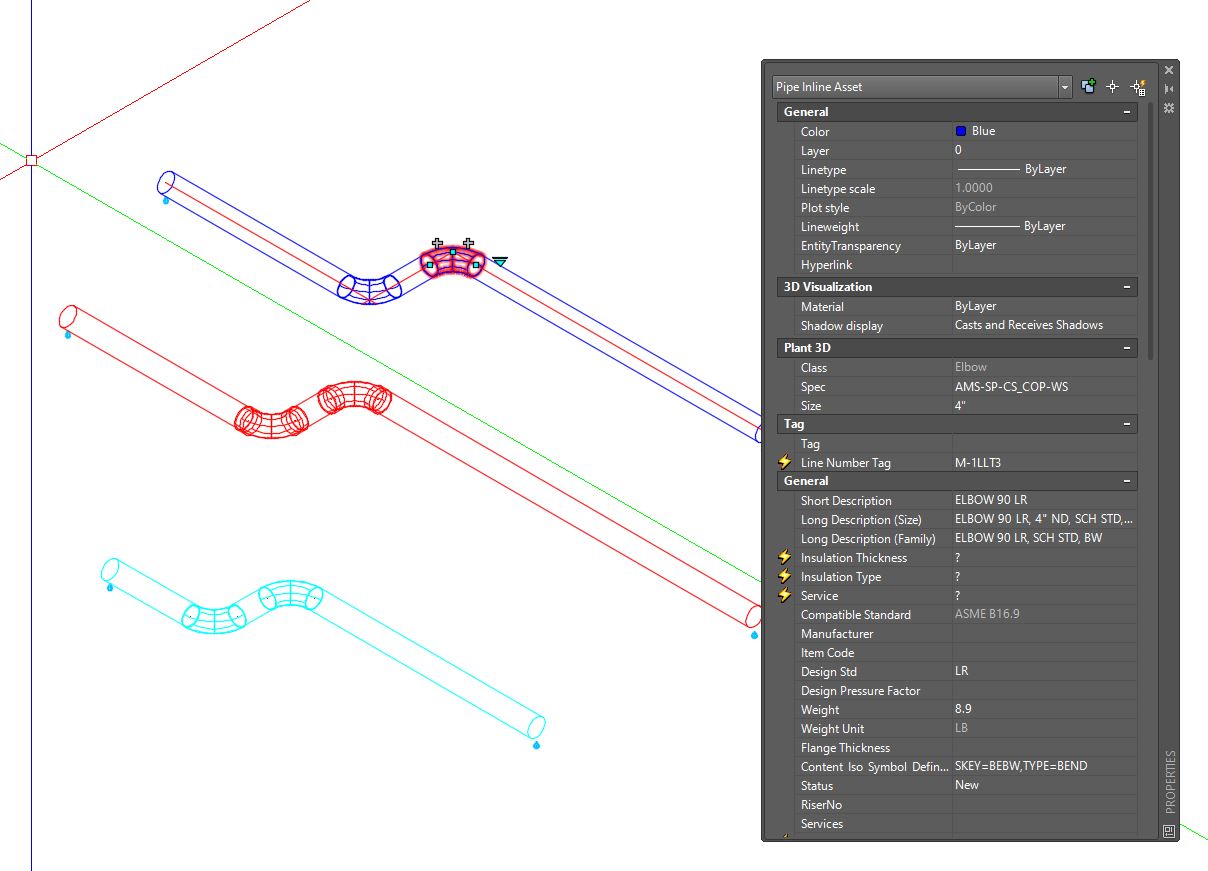Open the Properties palette settings gear

click(1169, 107)
